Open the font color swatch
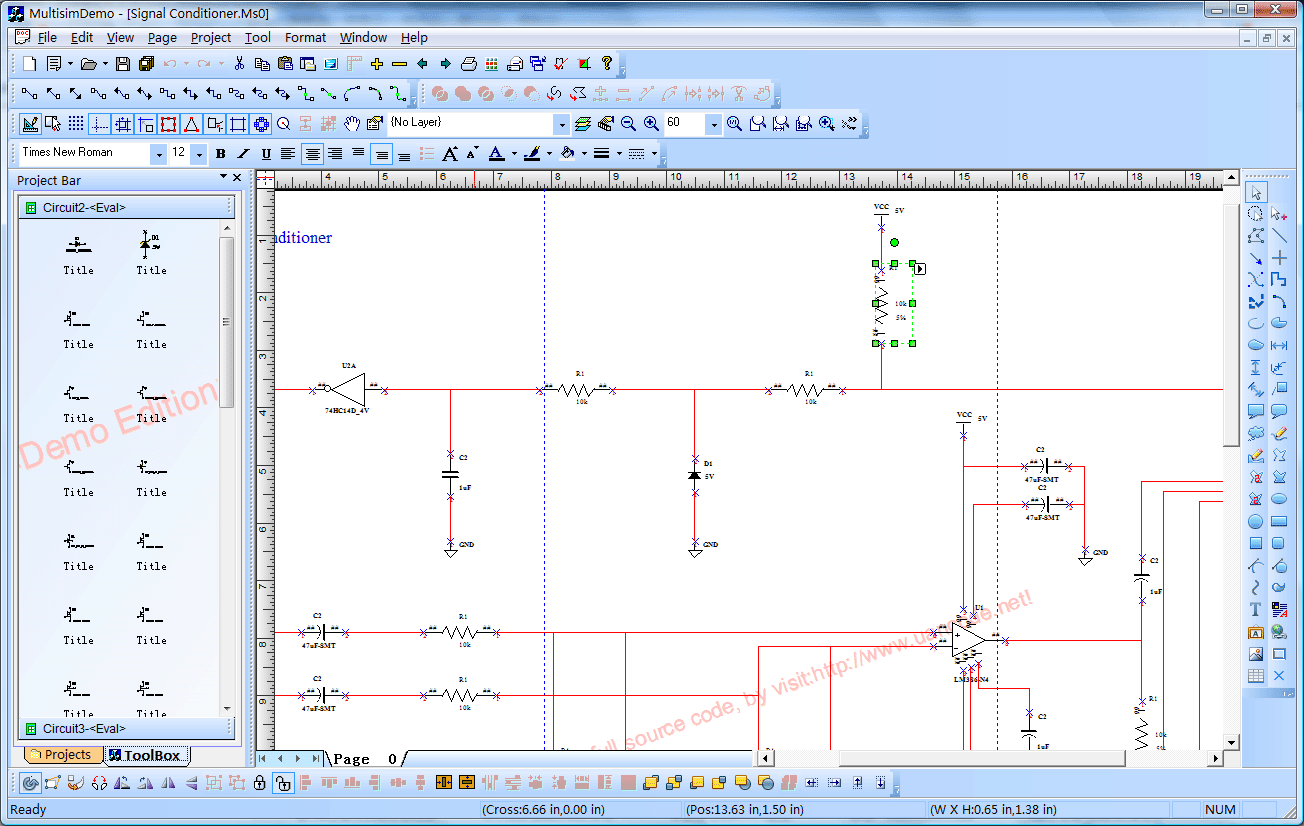 496,154
